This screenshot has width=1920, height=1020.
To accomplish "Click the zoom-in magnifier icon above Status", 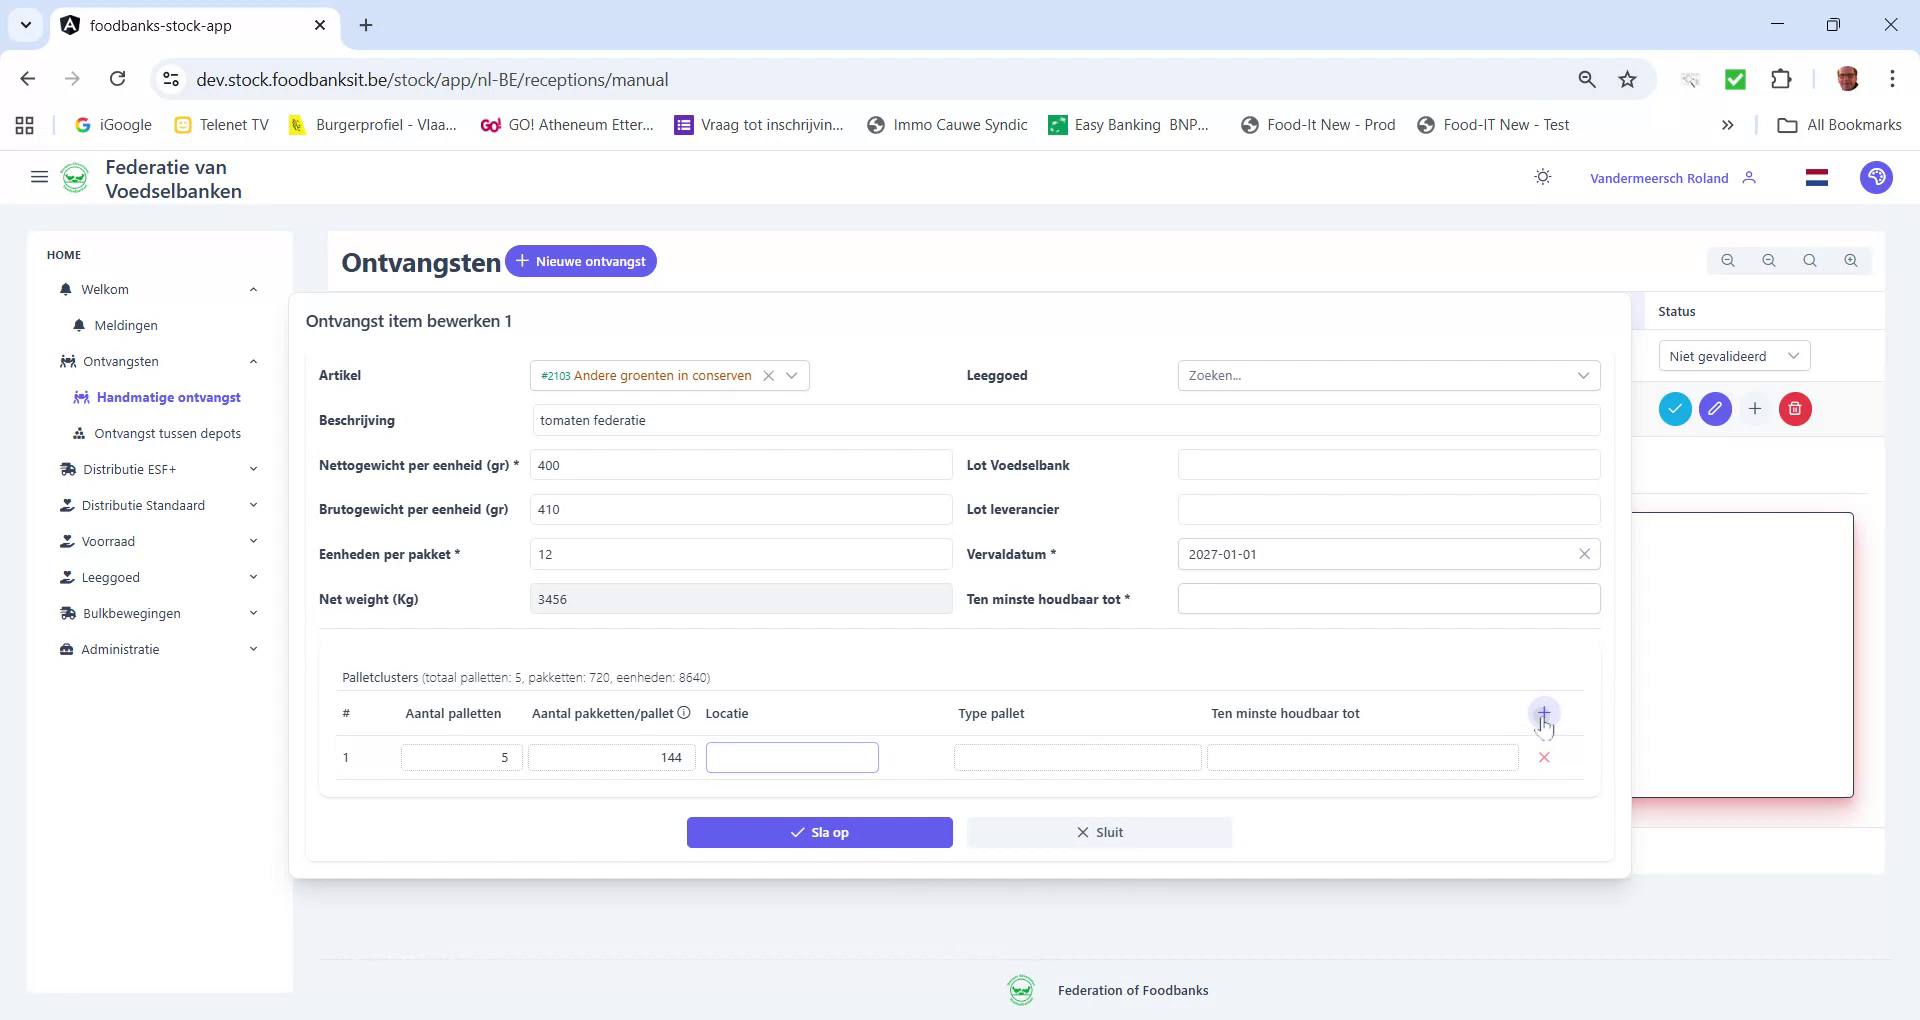I will click(x=1850, y=260).
